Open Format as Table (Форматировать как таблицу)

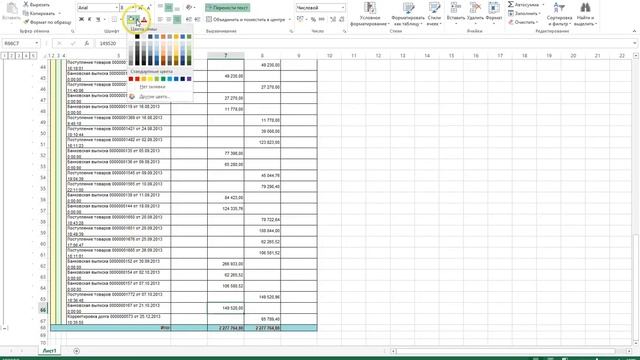(x=407, y=14)
